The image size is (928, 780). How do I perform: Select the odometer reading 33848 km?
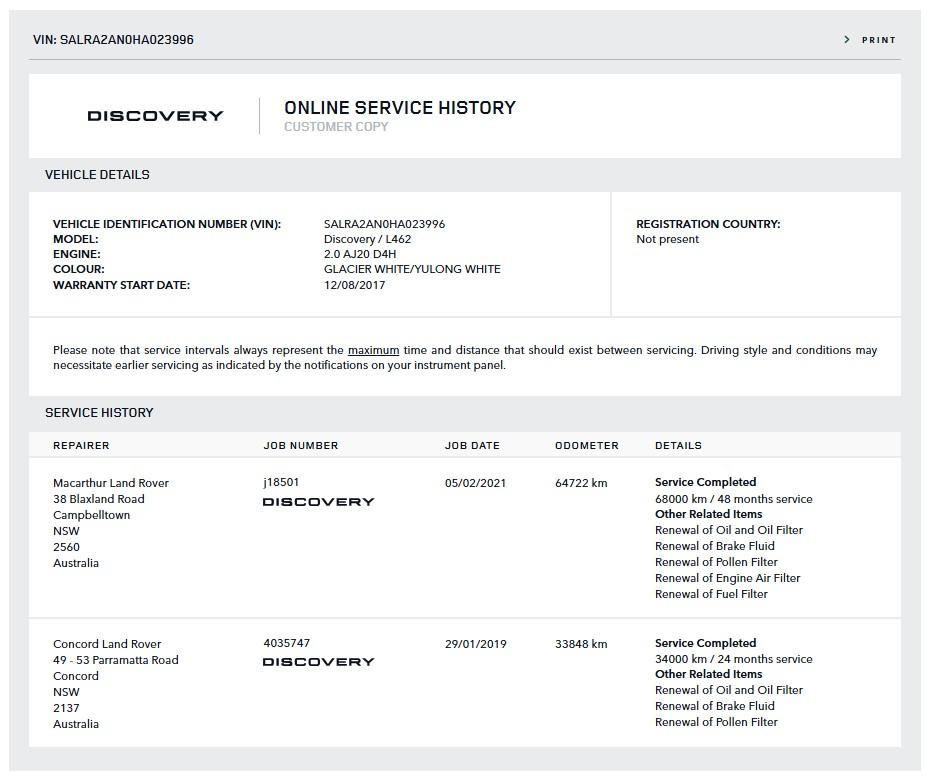tap(581, 644)
